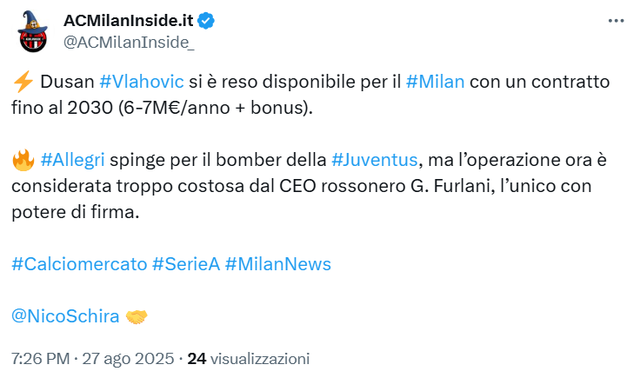The width and height of the screenshot is (640, 378).
Task: Click the #SerieA hashtag
Action: tap(186, 264)
